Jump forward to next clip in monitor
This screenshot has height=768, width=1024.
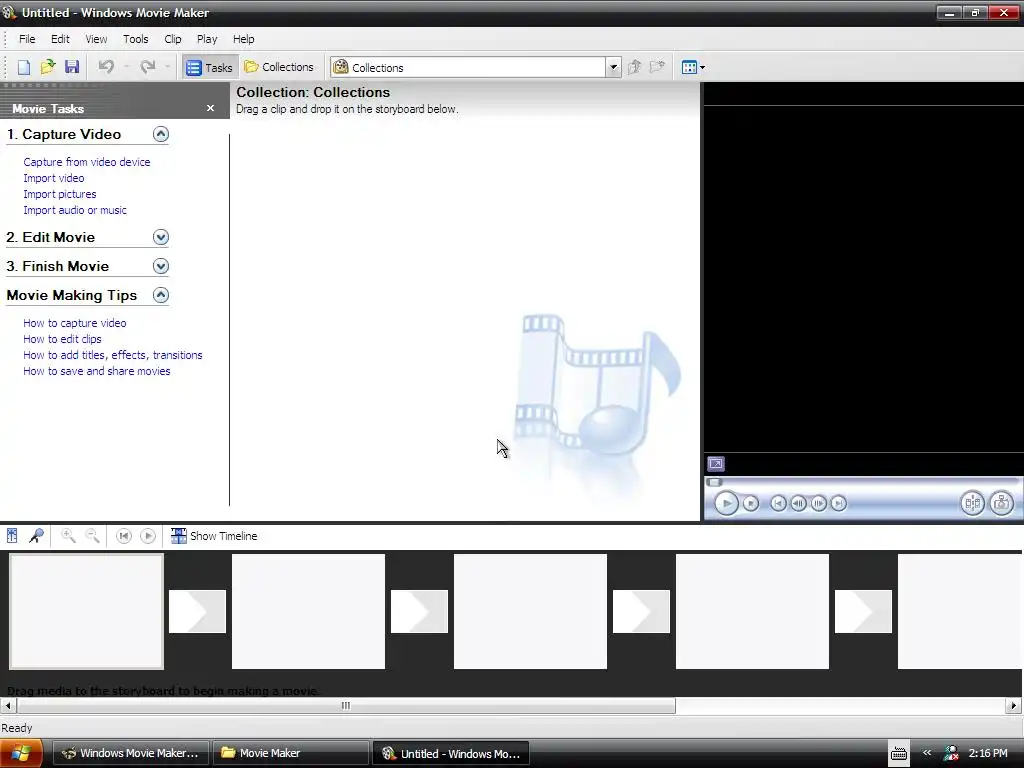(839, 504)
